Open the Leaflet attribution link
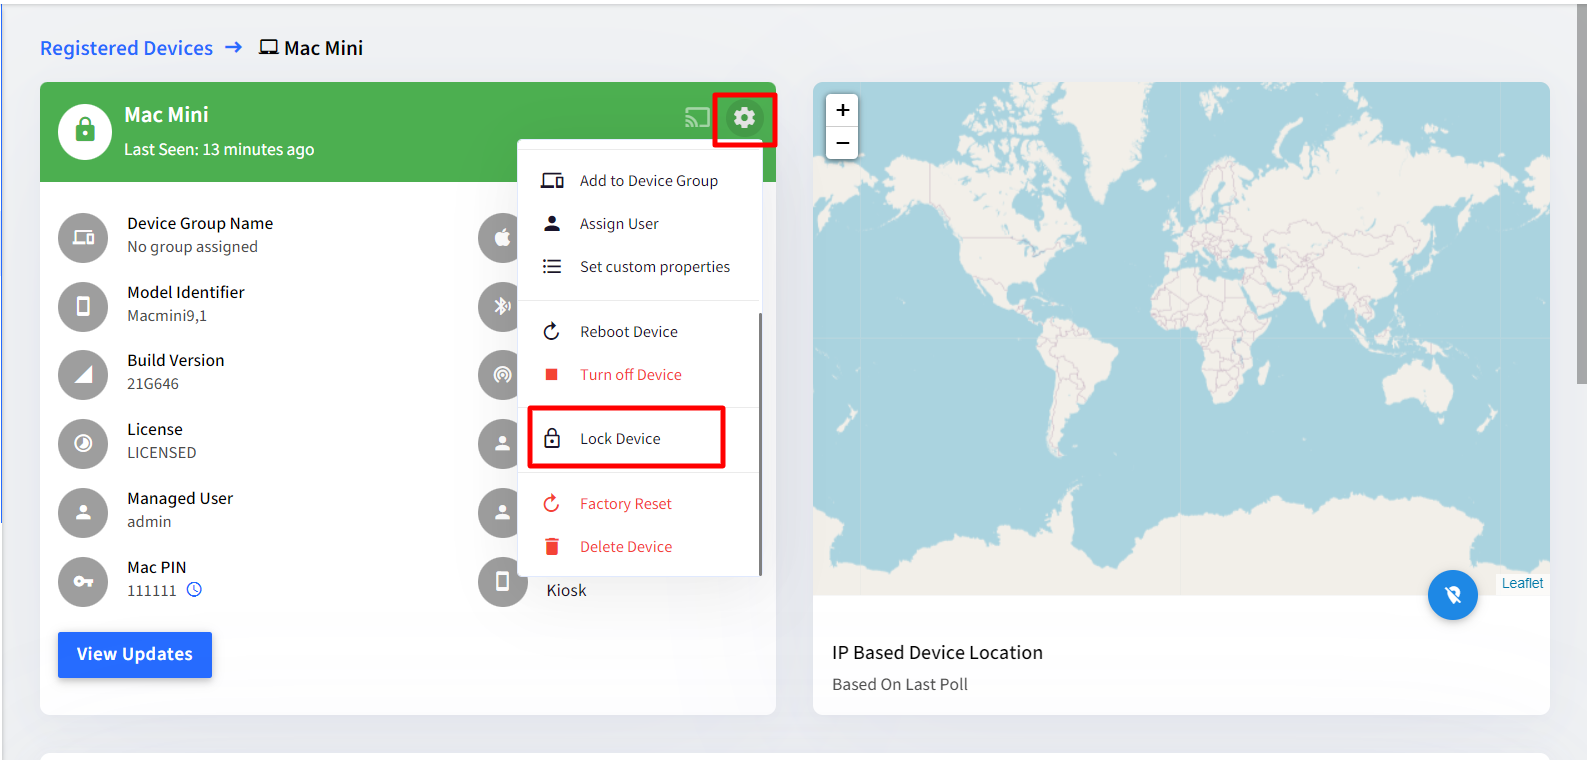This screenshot has width=1587, height=760. (1522, 583)
